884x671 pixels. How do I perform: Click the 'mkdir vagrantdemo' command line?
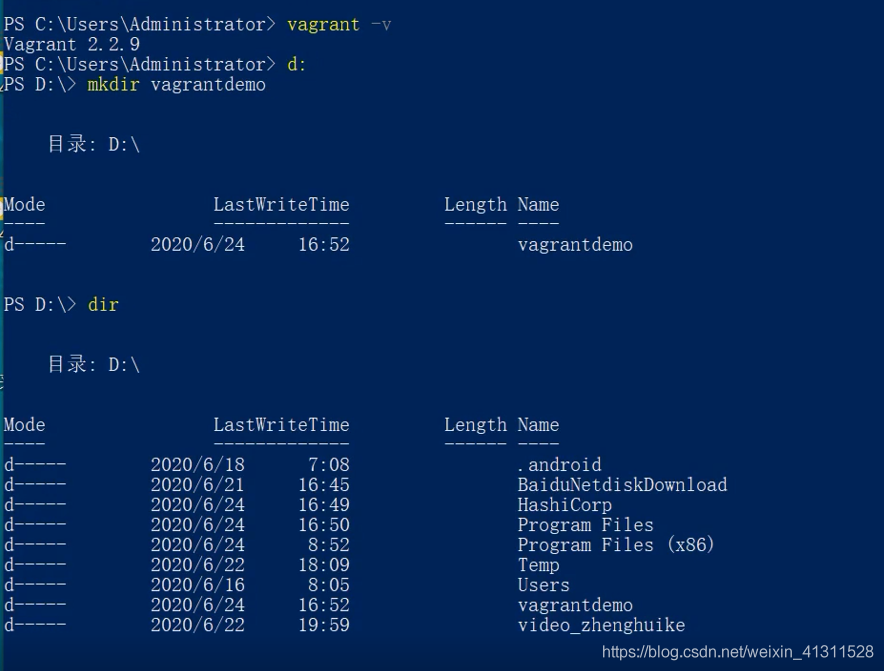(176, 85)
